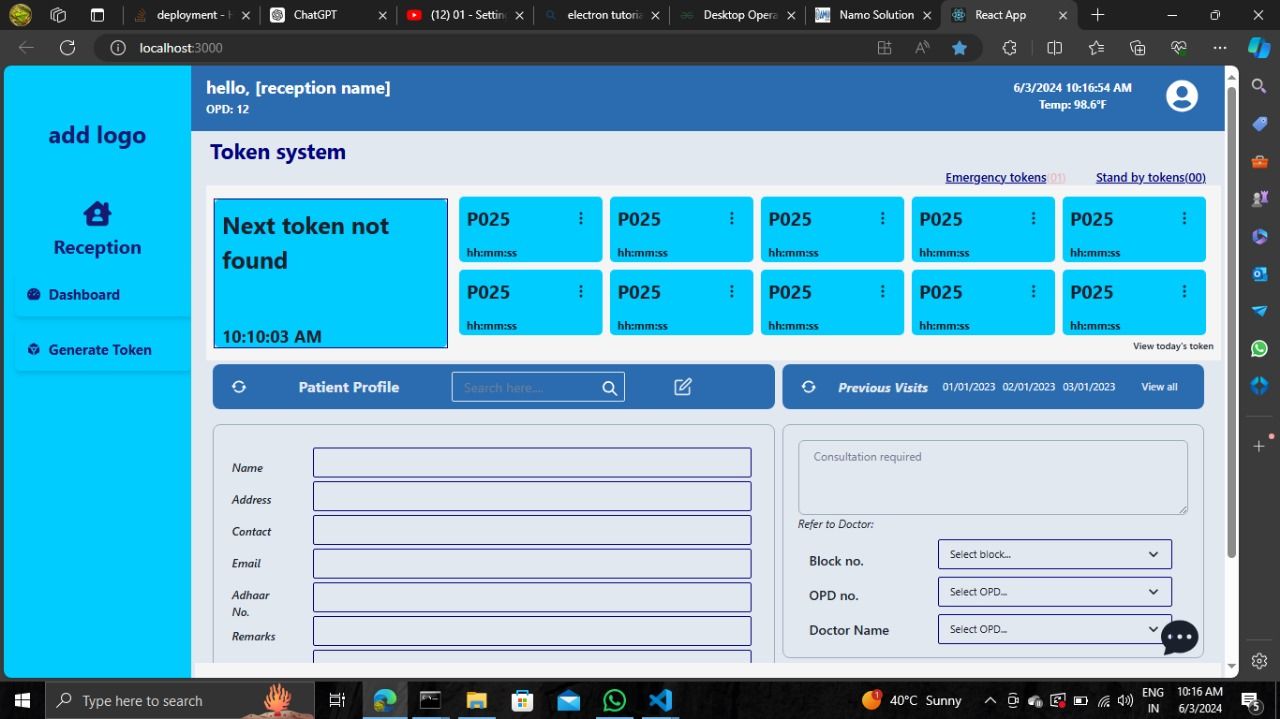The height and width of the screenshot is (719, 1280).
Task: Click the refresh icon in the Previous Visits panel
Action: pyautogui.click(x=808, y=386)
